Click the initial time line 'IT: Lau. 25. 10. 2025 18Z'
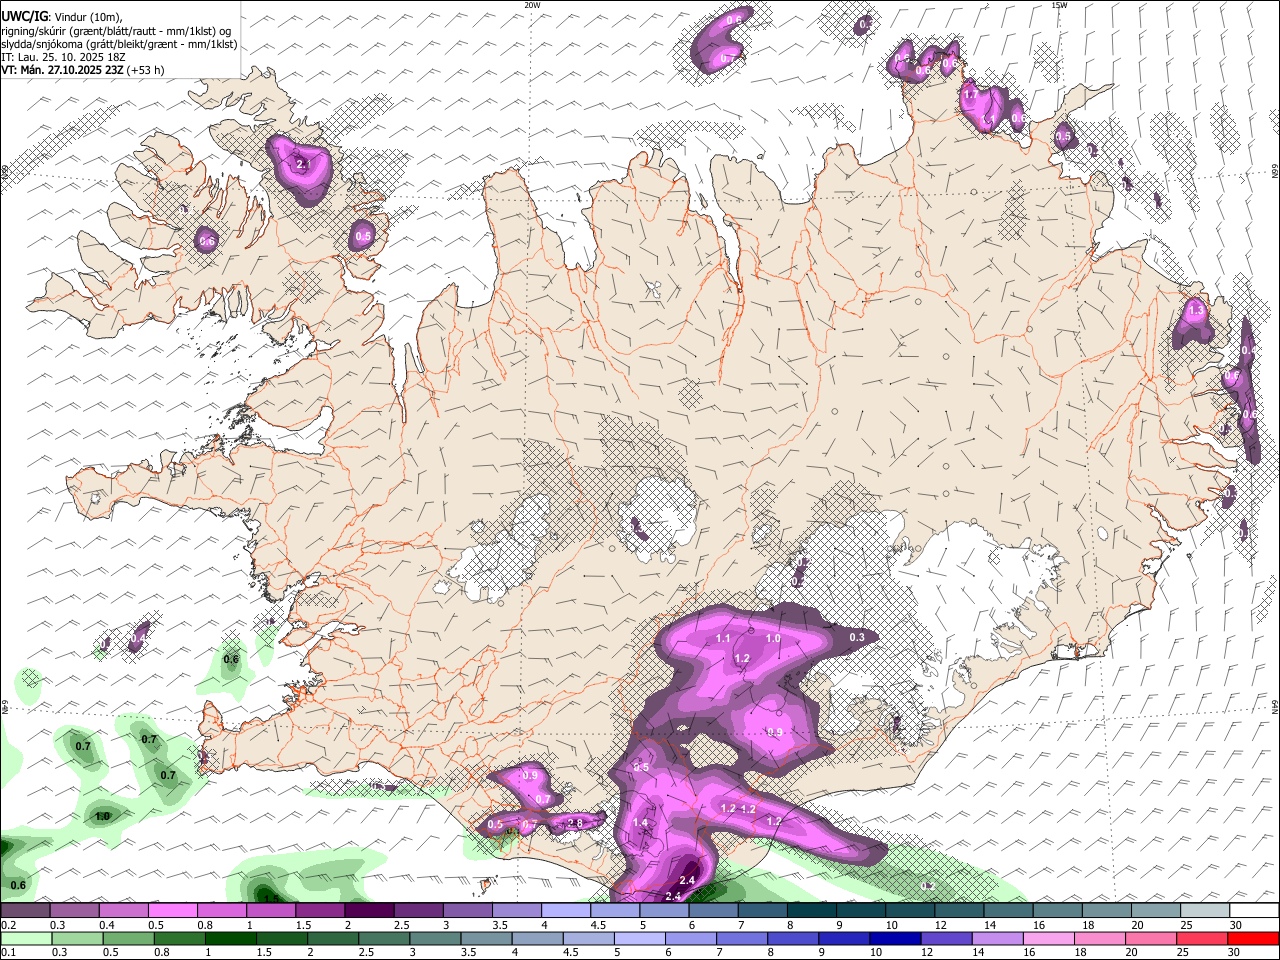 point(63,57)
